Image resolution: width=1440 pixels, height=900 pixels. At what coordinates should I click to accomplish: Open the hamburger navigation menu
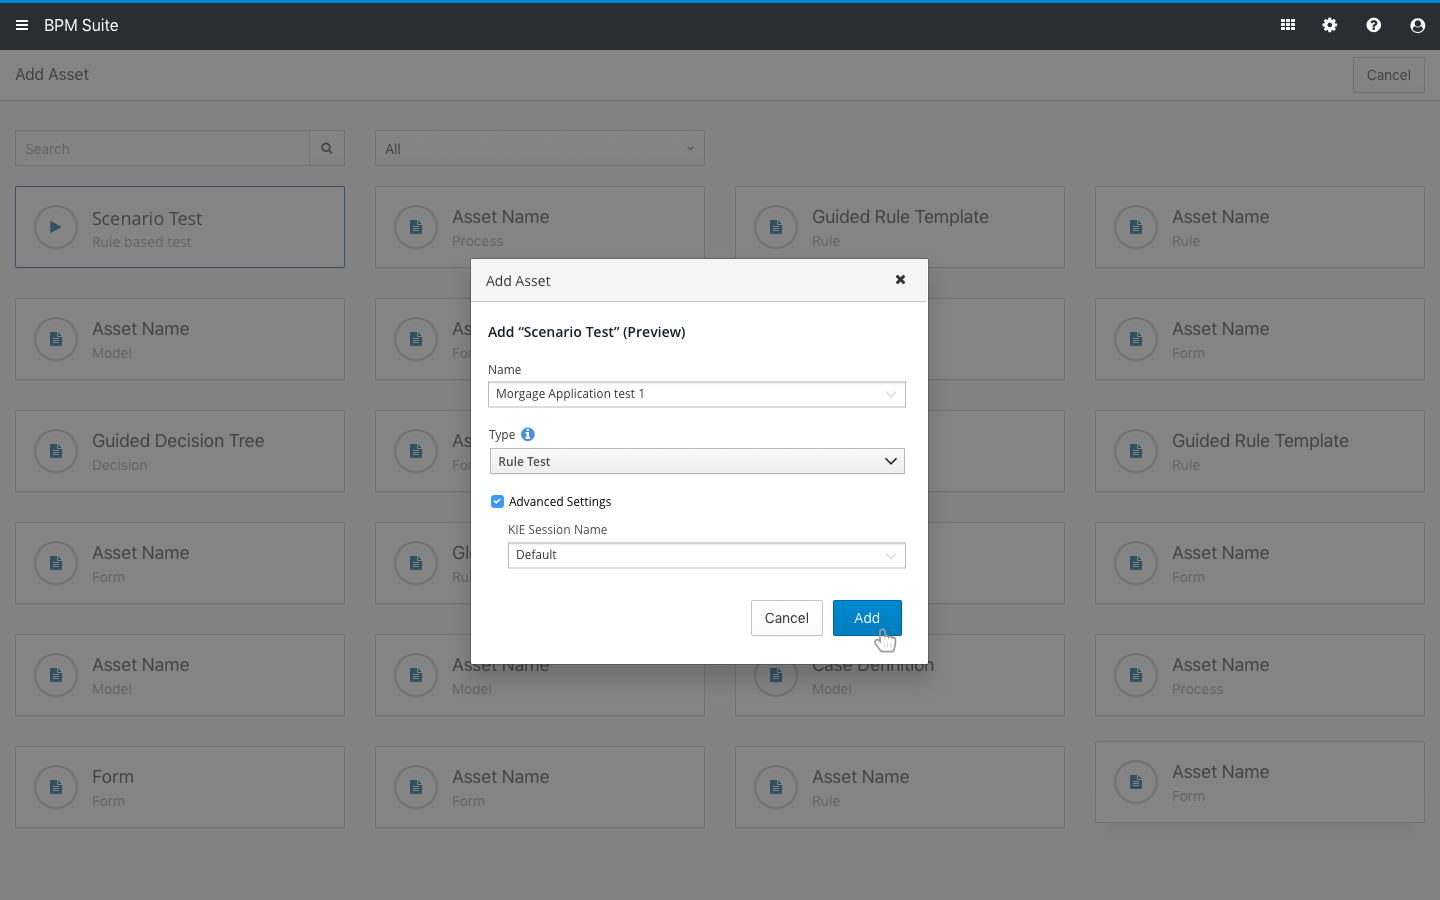22,25
